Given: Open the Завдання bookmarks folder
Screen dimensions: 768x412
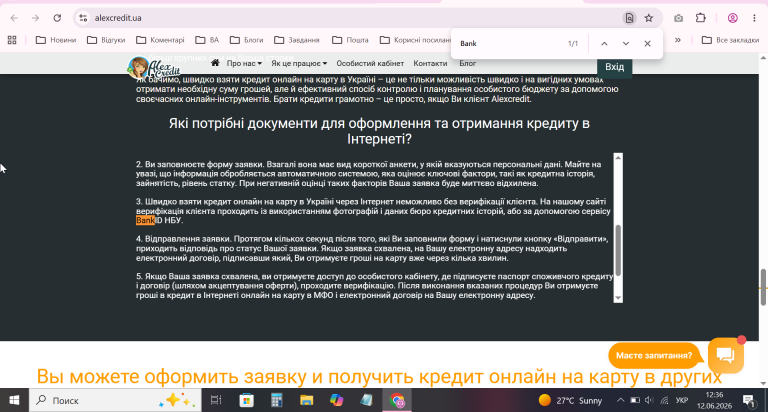Looking at the screenshot, I should click(x=297, y=40).
